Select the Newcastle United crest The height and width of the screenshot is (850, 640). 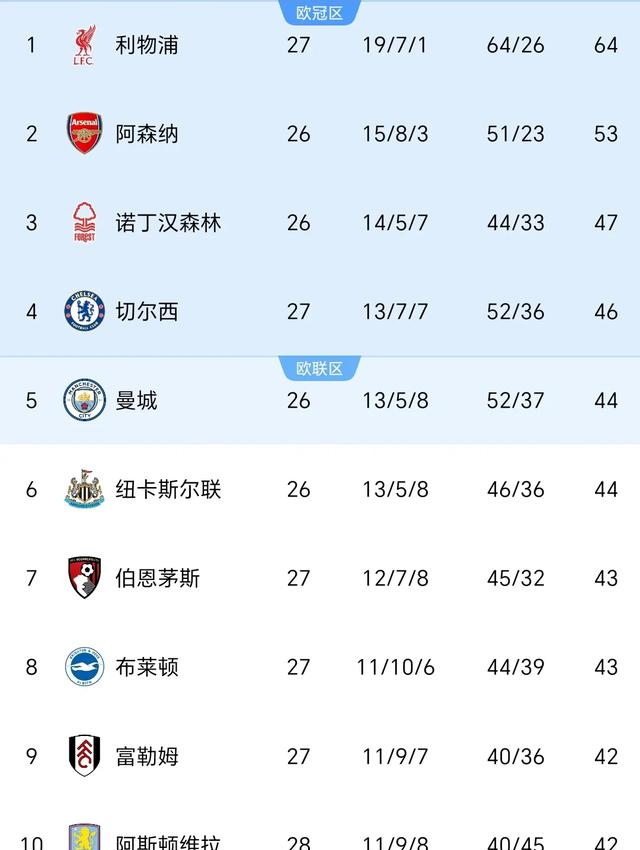point(85,489)
